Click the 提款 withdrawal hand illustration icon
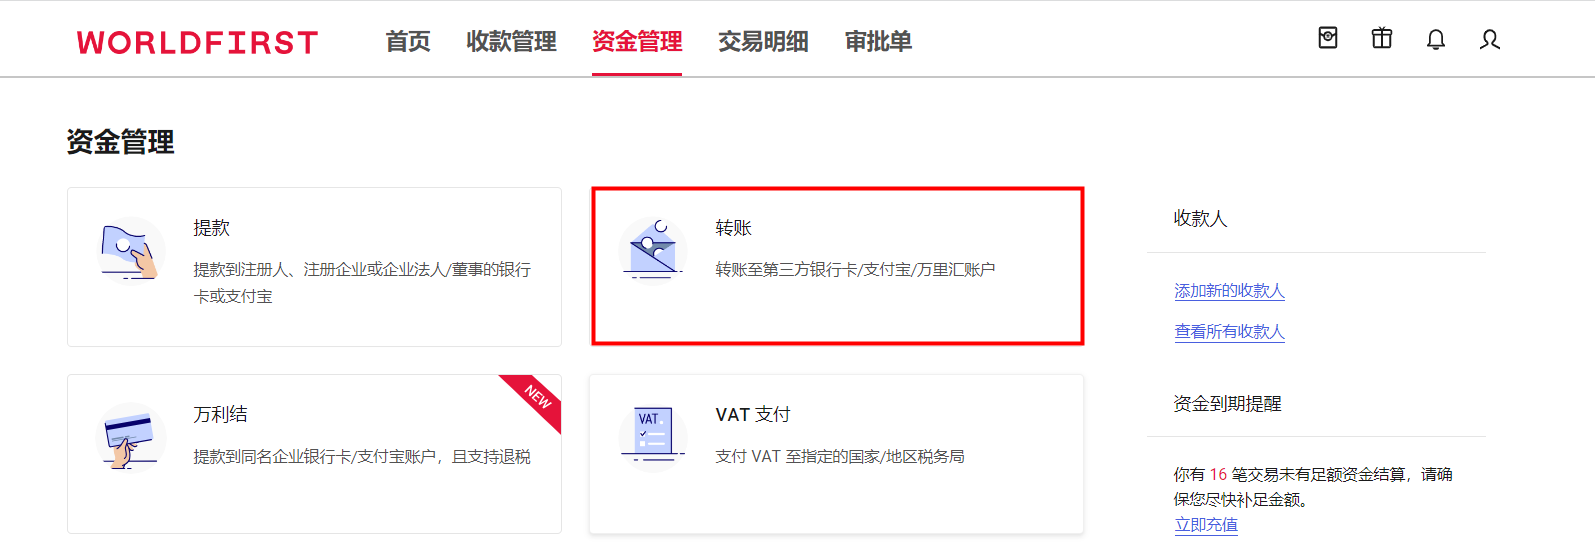 click(x=131, y=250)
